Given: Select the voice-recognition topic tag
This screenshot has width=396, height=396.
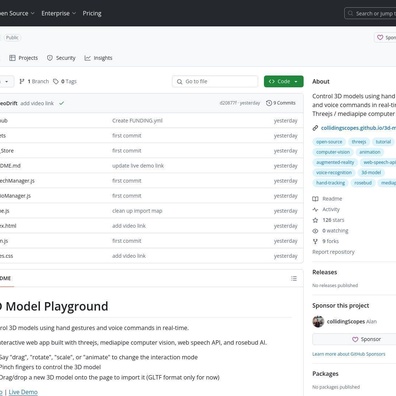Looking at the screenshot, I should coord(334,173).
